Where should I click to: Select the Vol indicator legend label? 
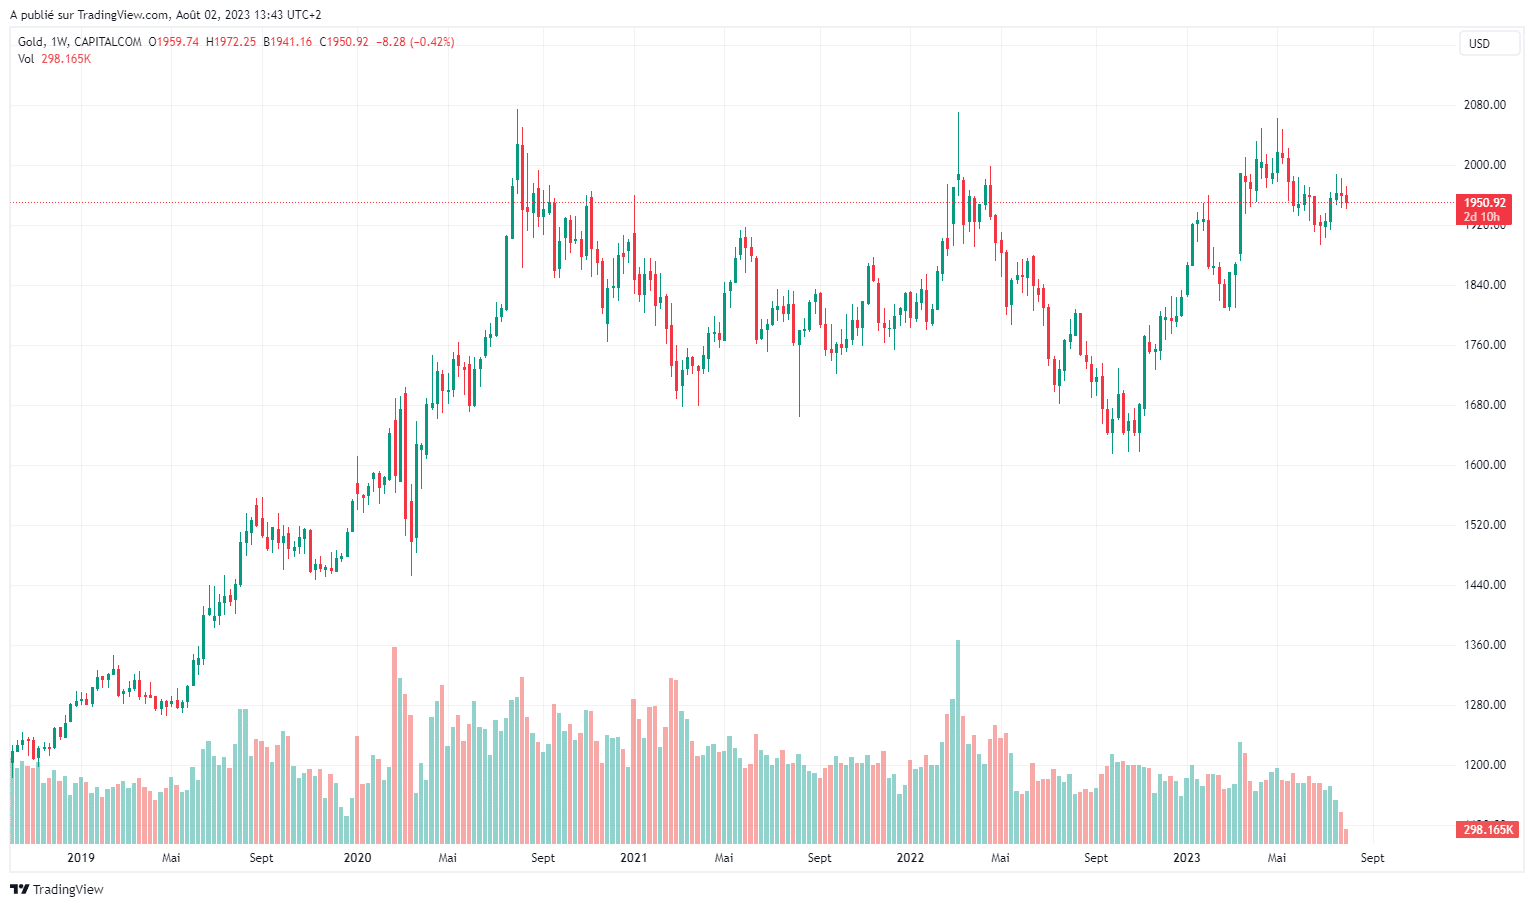coord(26,59)
